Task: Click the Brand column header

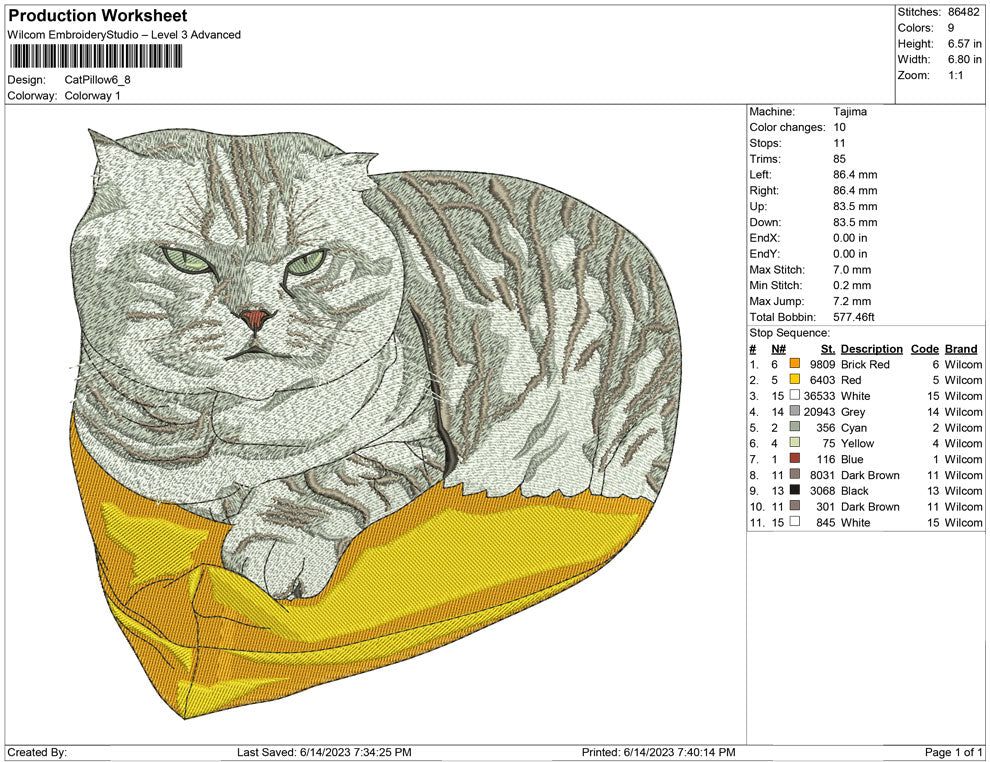Action: 962,348
